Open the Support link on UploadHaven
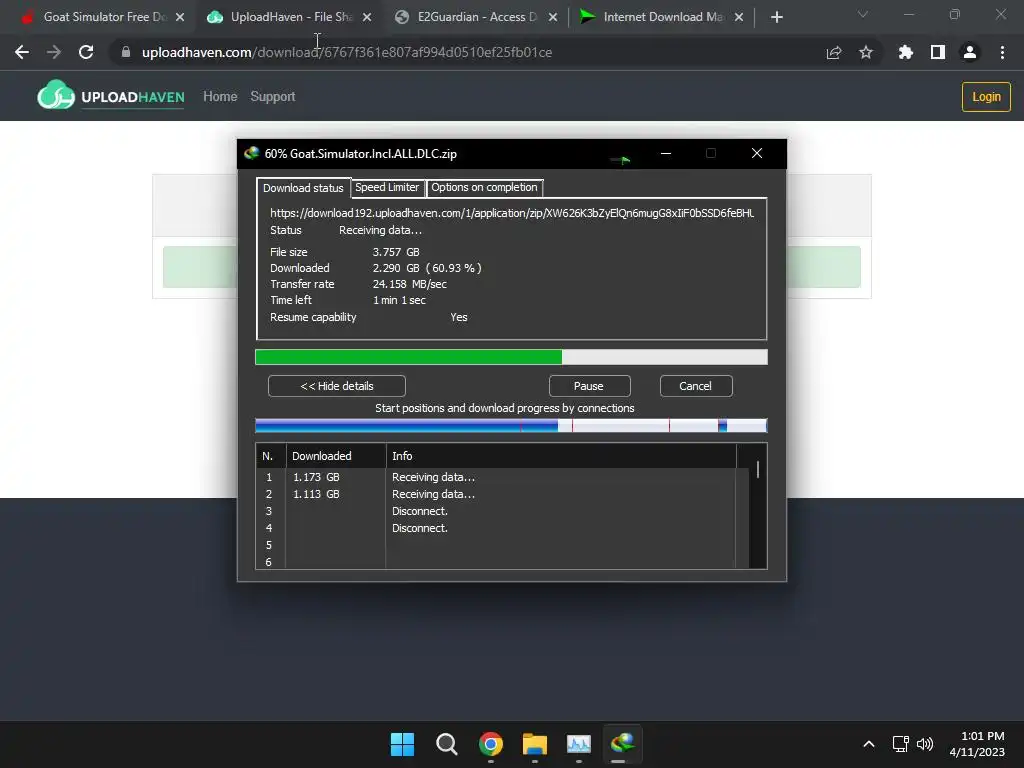Screen dimensions: 1024x768 click(x=273, y=97)
